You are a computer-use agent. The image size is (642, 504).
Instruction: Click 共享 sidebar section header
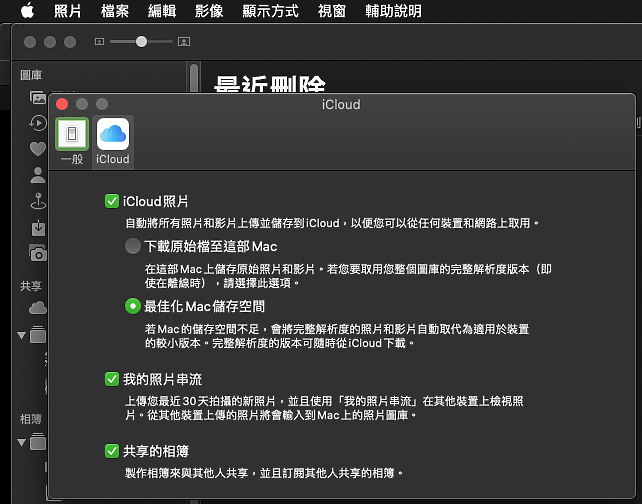(x=31, y=286)
